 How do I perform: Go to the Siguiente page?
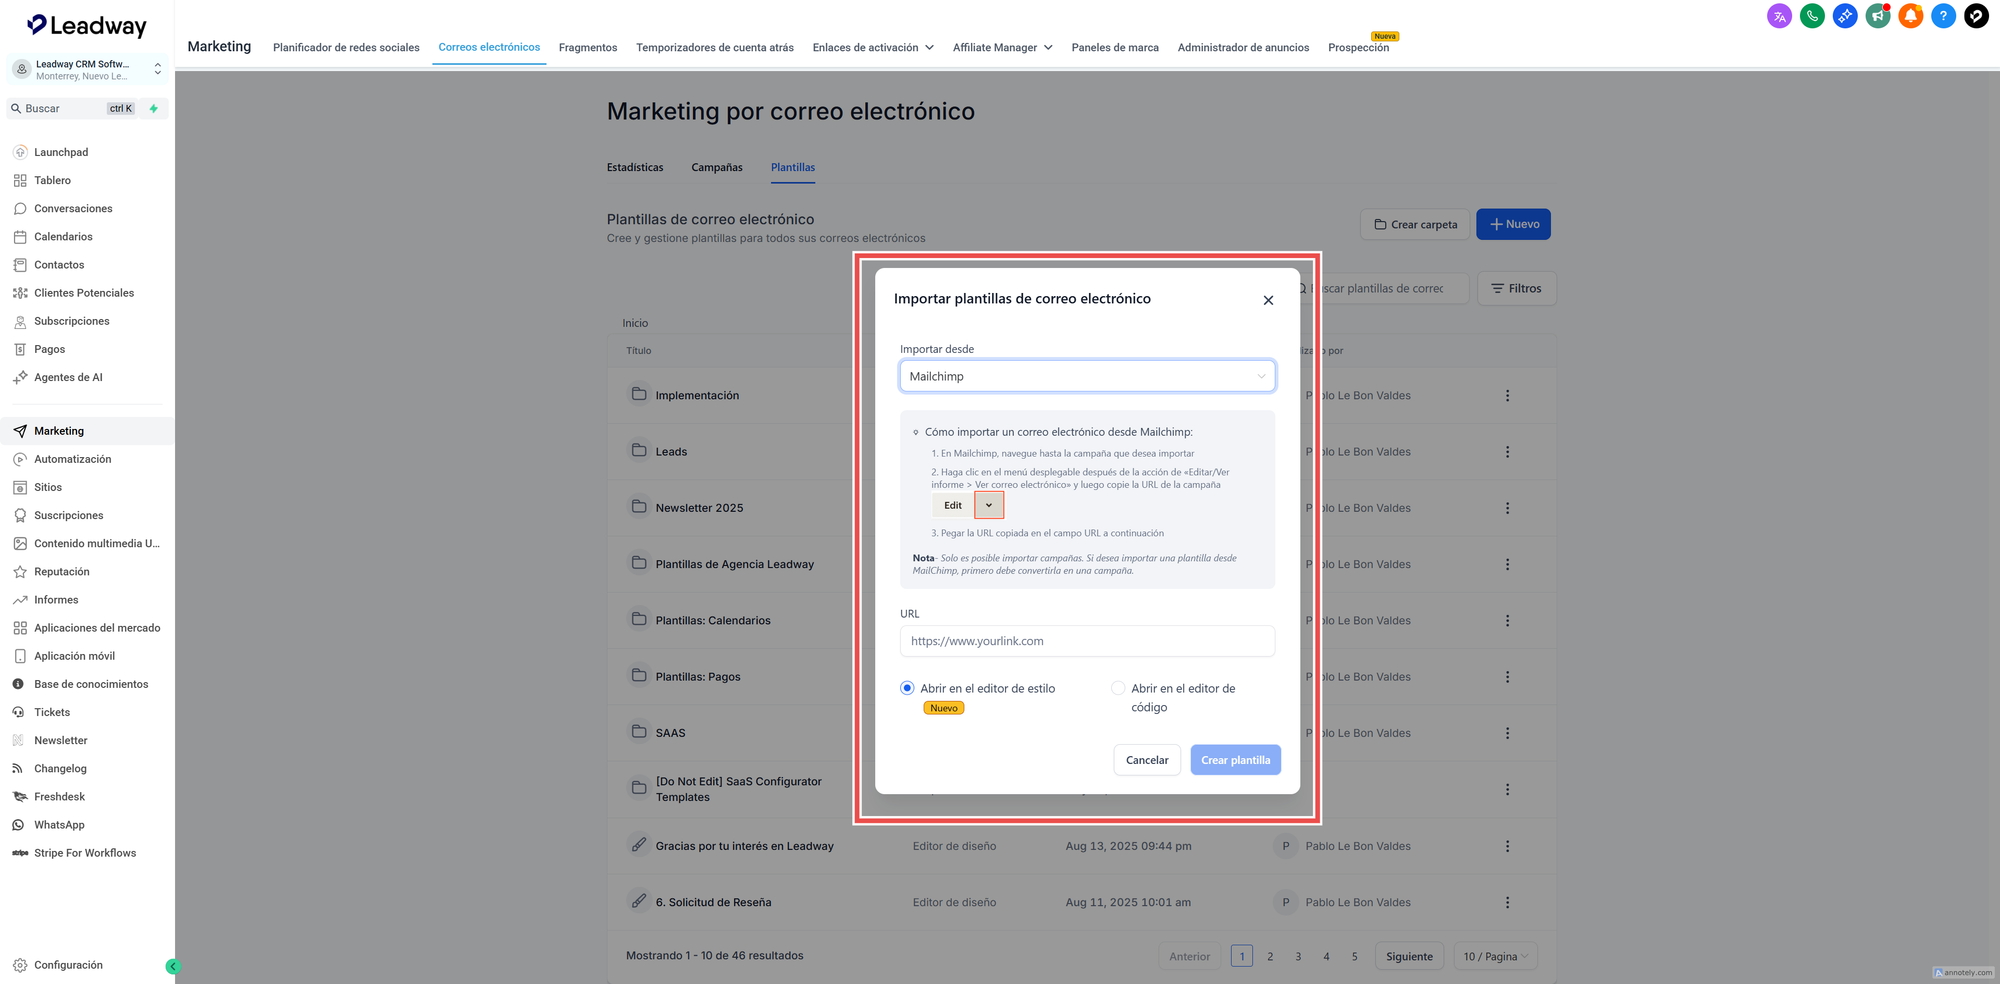click(x=1409, y=957)
